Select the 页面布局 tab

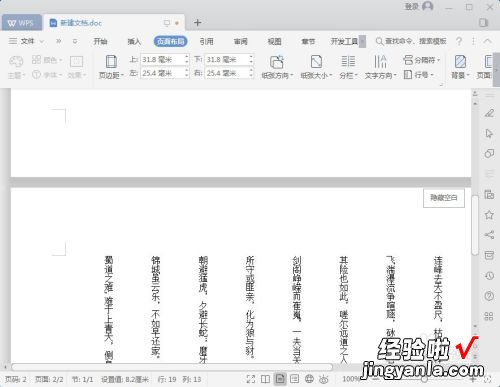point(170,41)
